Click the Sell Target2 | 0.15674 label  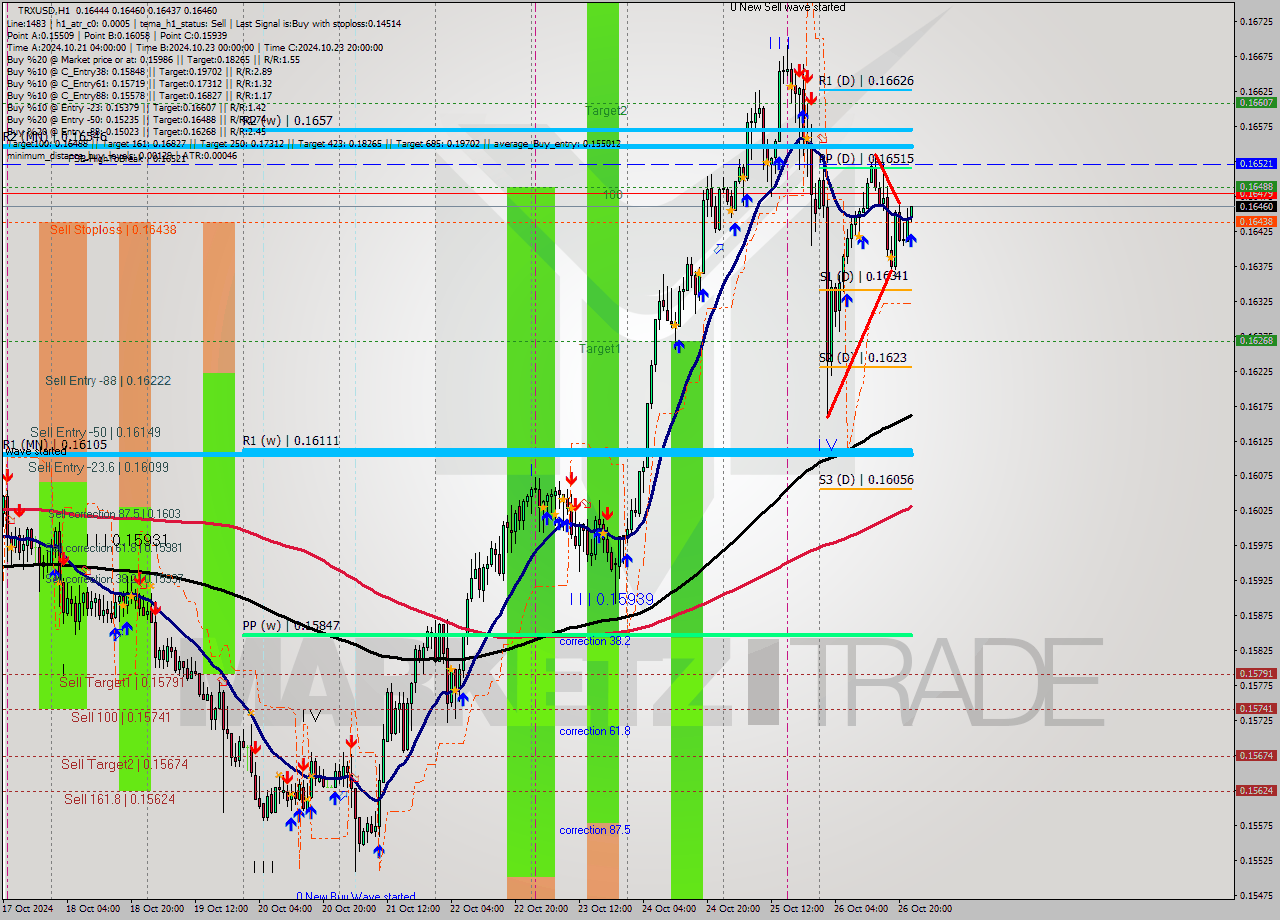[125, 764]
